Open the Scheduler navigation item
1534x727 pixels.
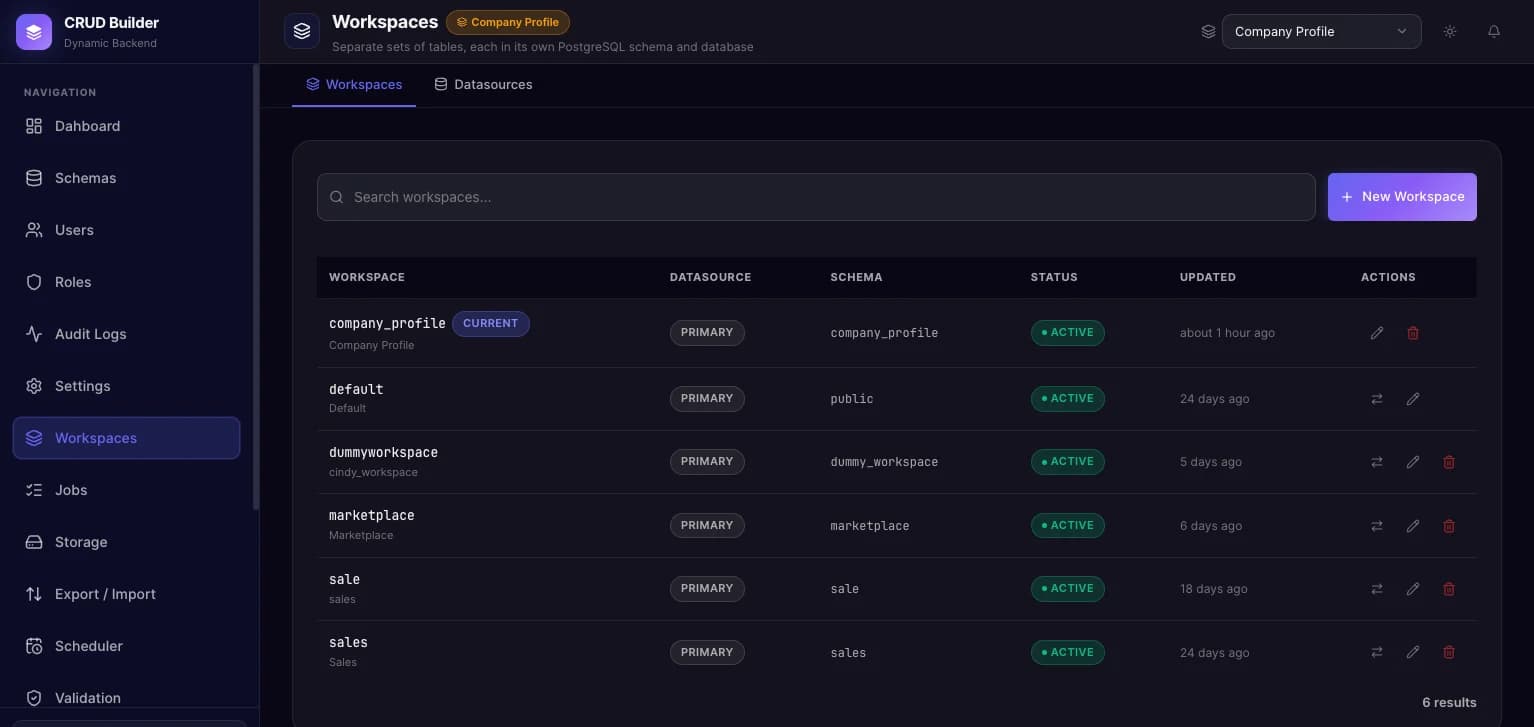coord(126,646)
